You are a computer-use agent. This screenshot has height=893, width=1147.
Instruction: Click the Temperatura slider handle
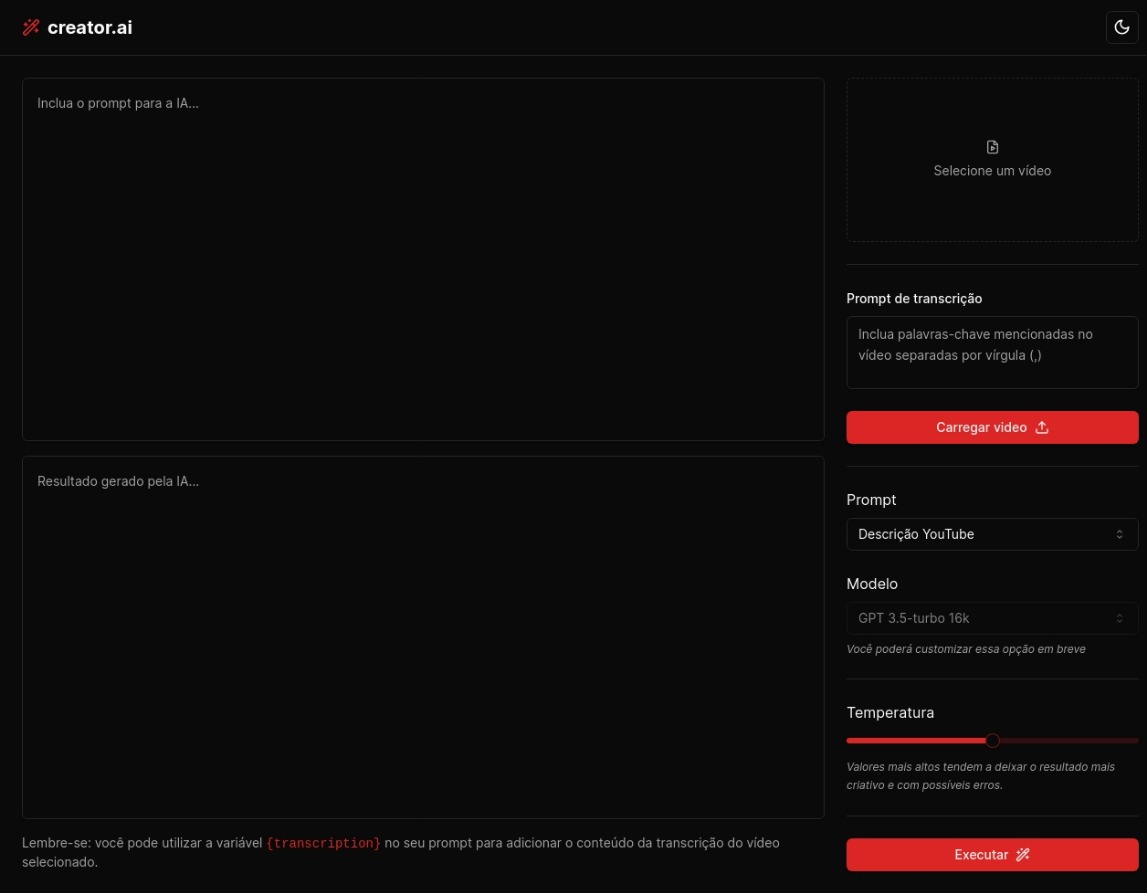tap(992, 740)
